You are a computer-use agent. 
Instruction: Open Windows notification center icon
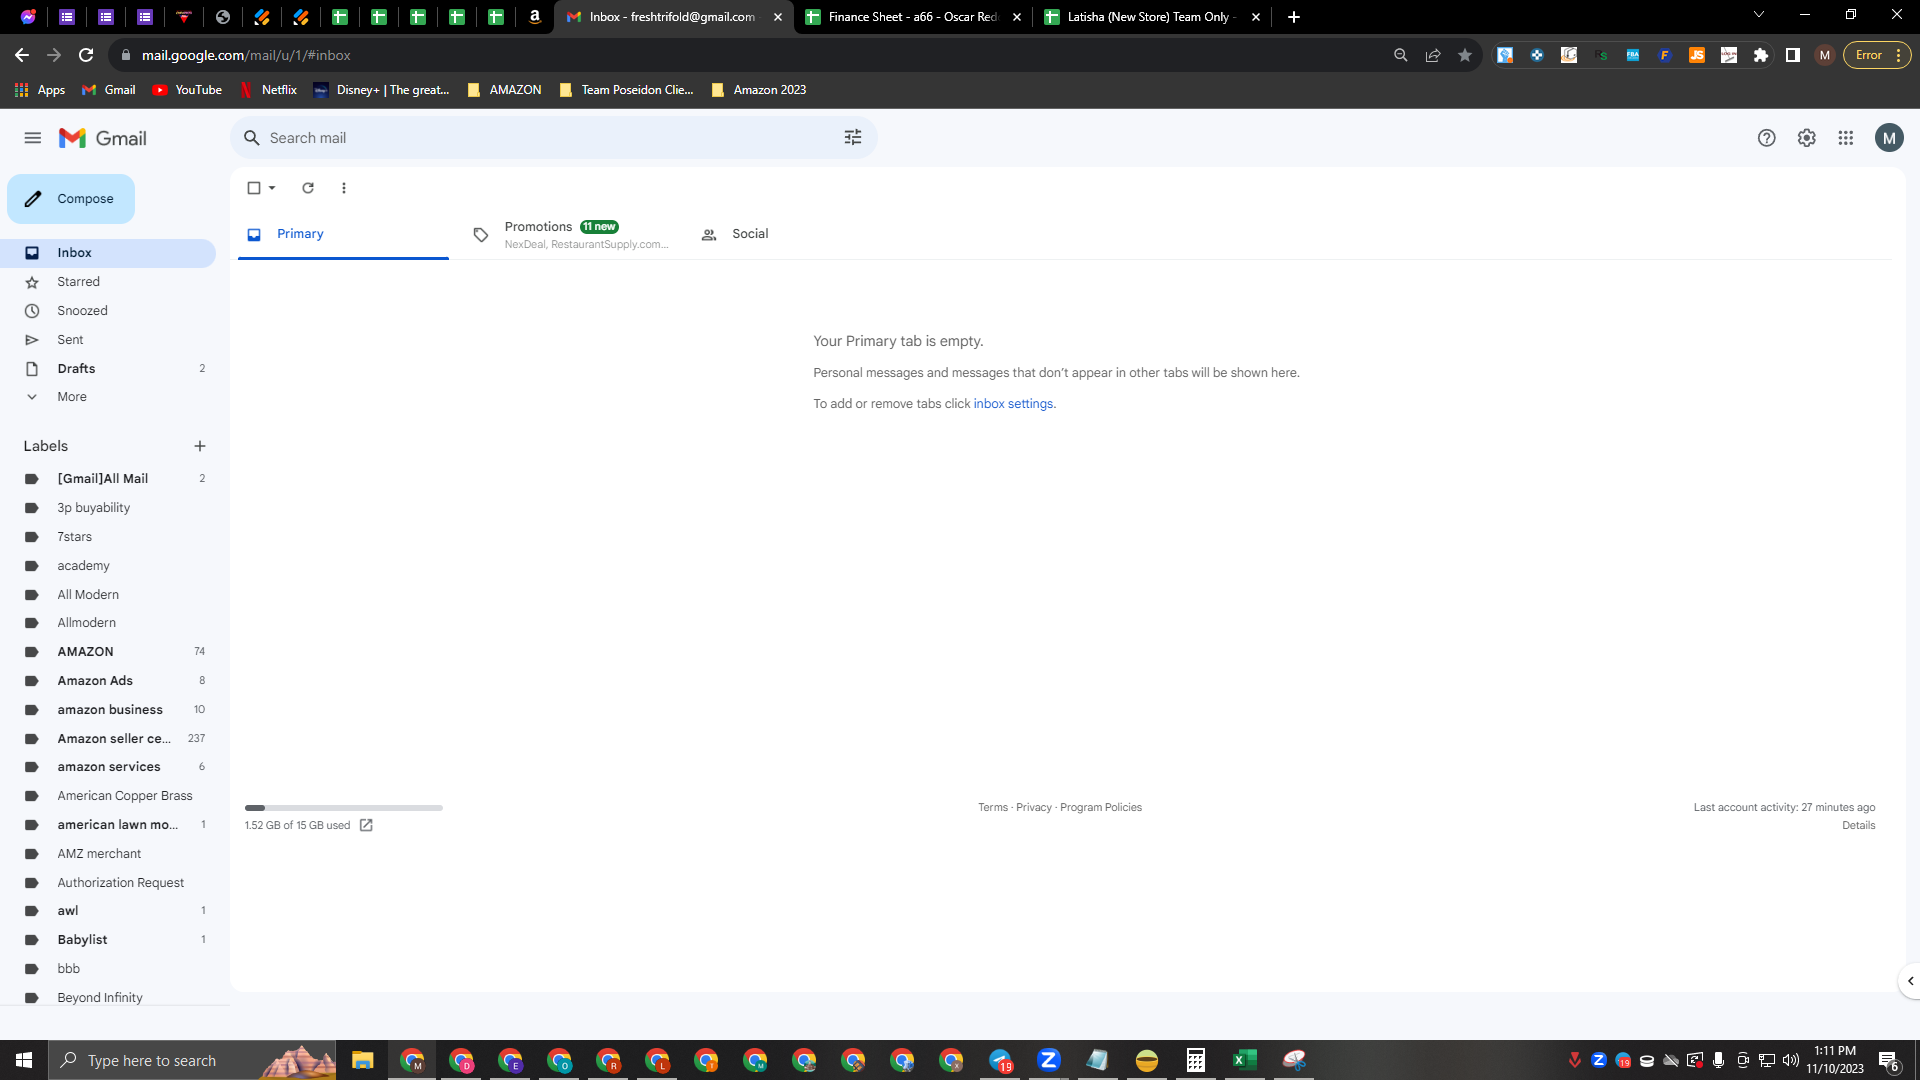[1889, 1061]
